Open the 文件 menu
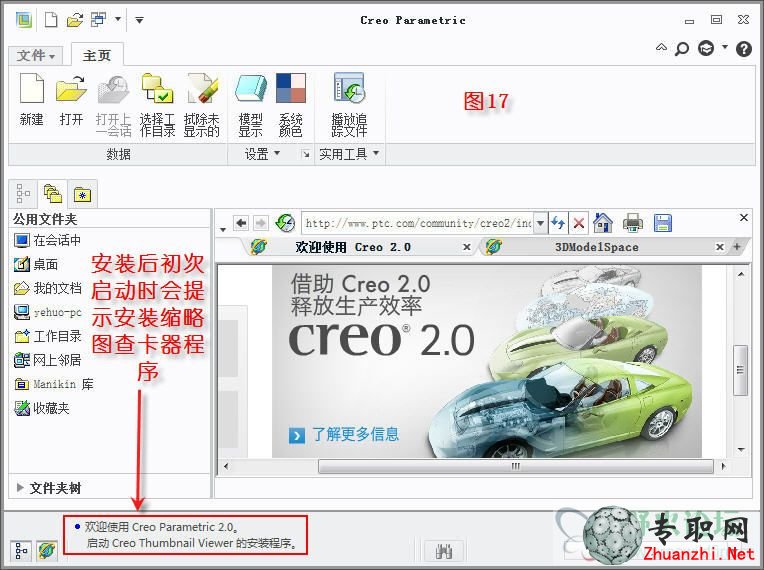Viewport: 764px width, 570px height. [36, 56]
